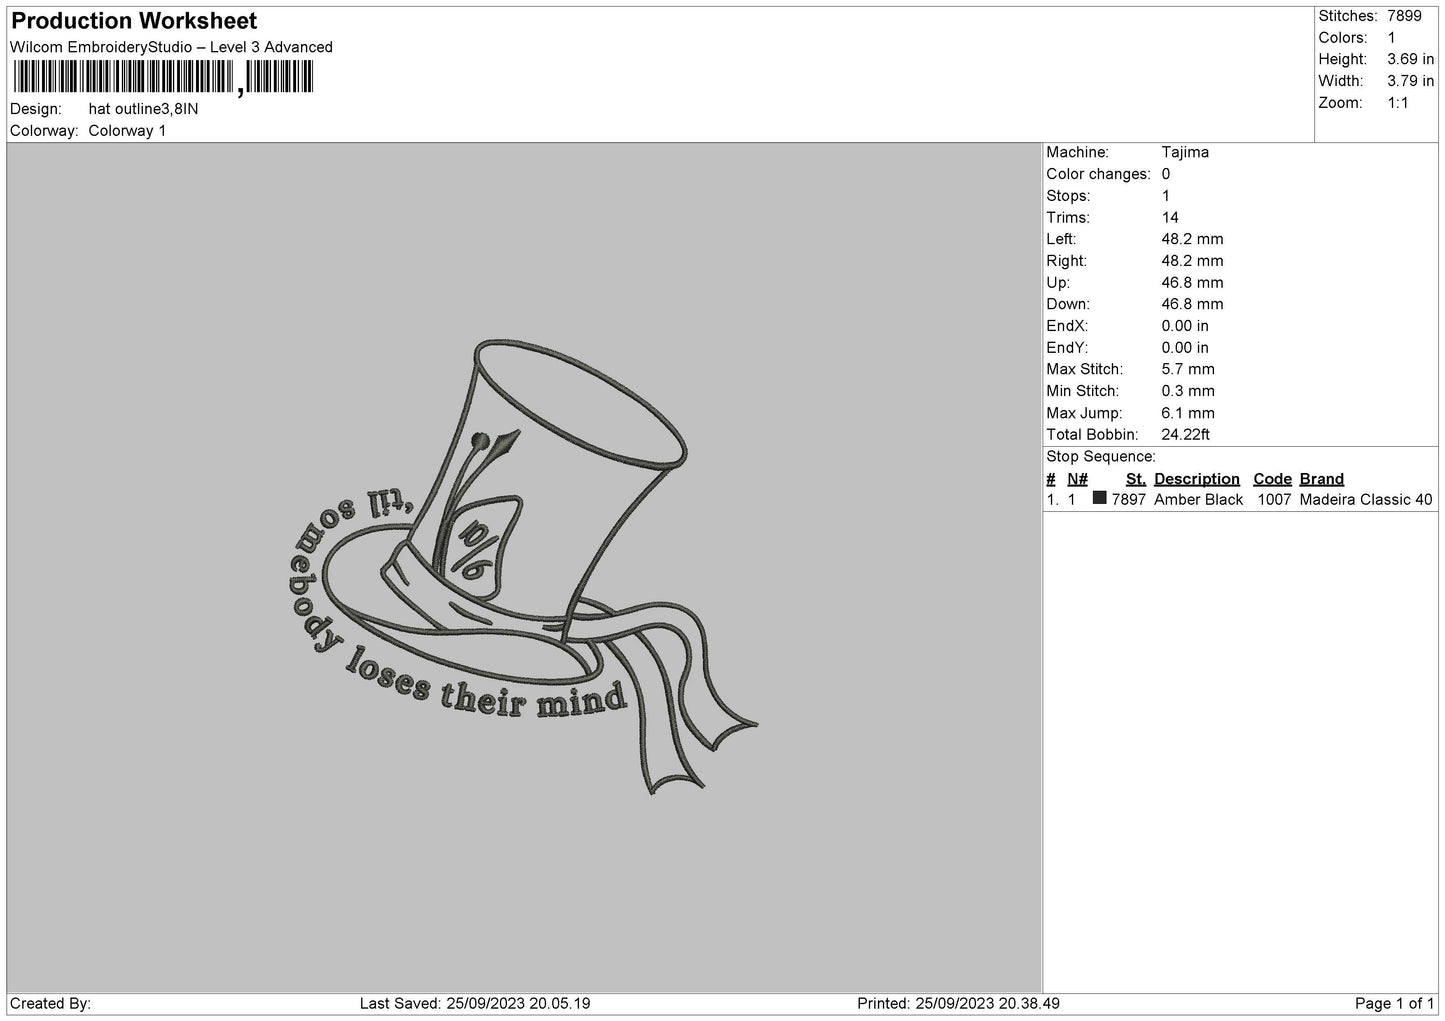Screen dimensions: 1445x1021
Task: Select 'Madeira Classic 40' brand
Action: [x=1366, y=500]
